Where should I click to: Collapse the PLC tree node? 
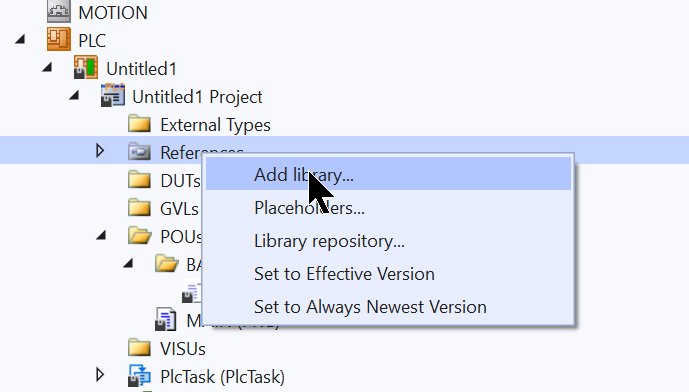(20, 40)
